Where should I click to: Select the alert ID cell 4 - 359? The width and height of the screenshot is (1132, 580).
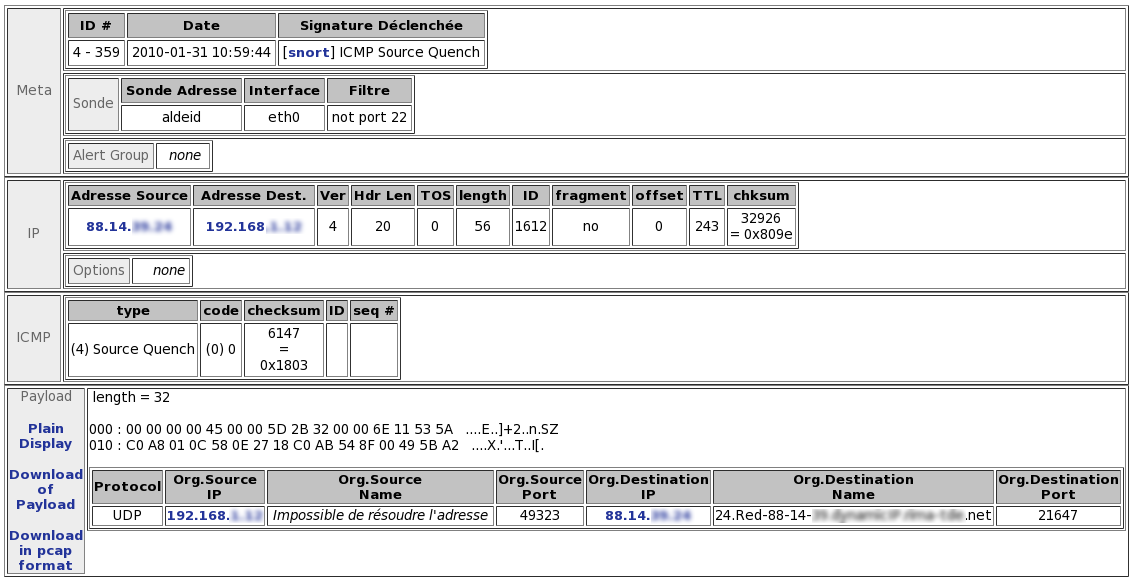tap(96, 52)
